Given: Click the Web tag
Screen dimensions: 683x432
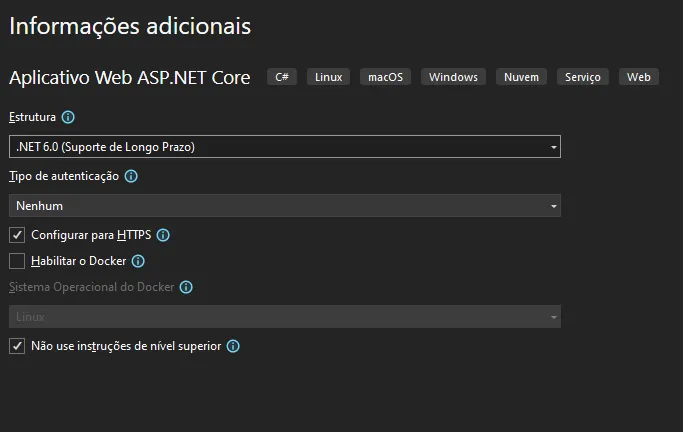Looking at the screenshot, I should click(639, 77).
